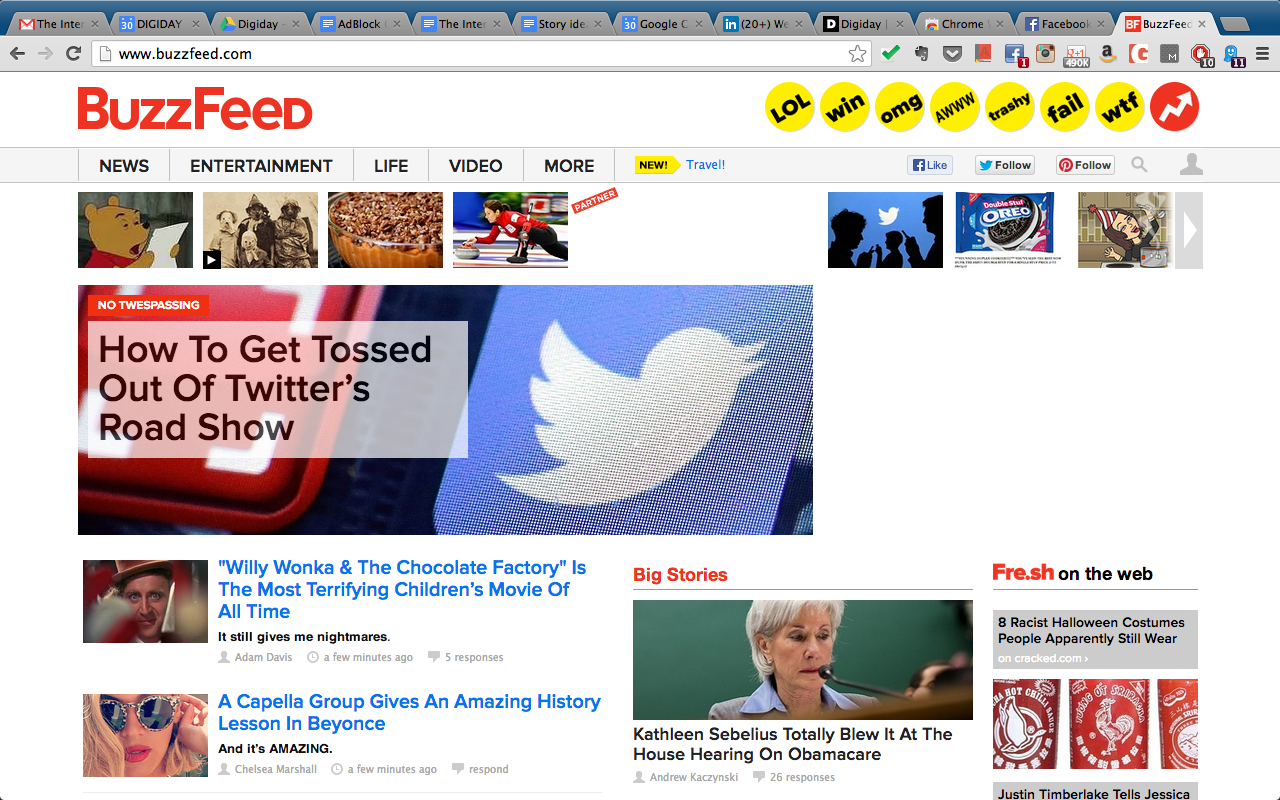The width and height of the screenshot is (1280, 800).
Task: Click the Evernote elephant extension icon
Action: pos(921,54)
